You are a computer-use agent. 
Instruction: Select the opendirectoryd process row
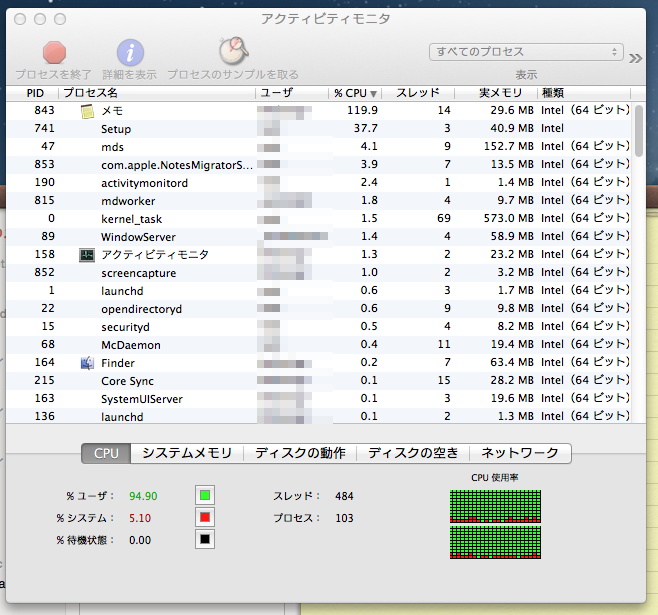[319, 309]
